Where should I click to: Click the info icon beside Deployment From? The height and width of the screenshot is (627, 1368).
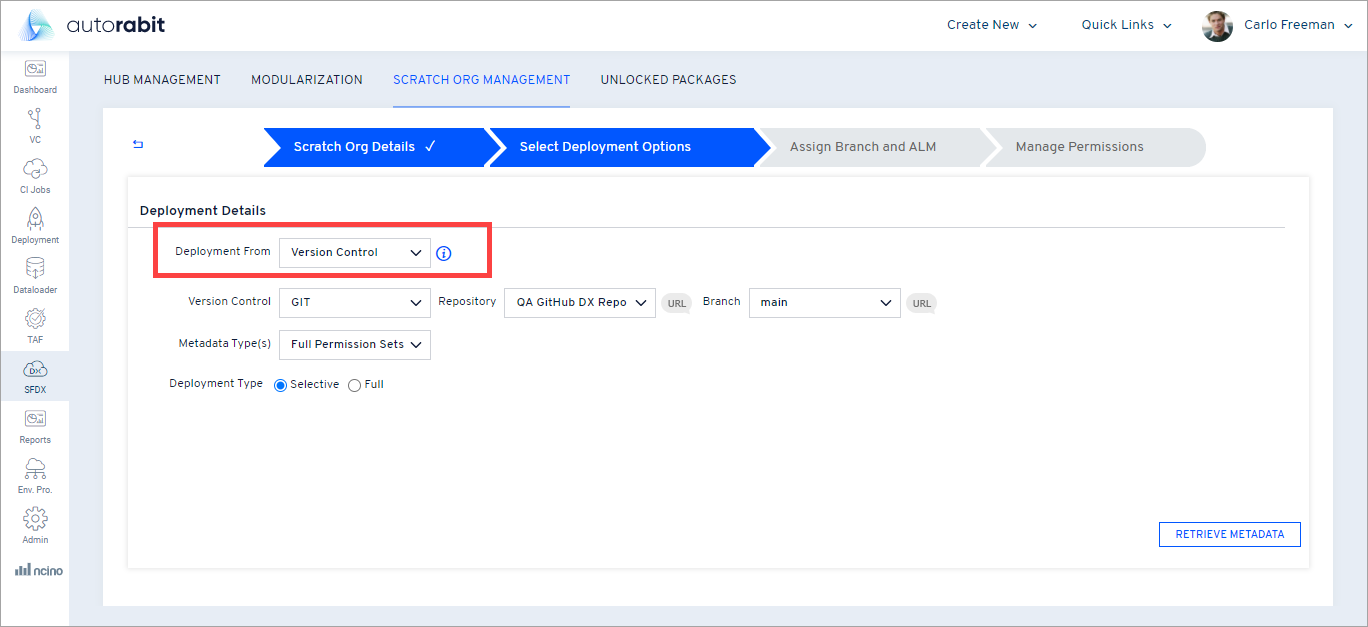[443, 253]
